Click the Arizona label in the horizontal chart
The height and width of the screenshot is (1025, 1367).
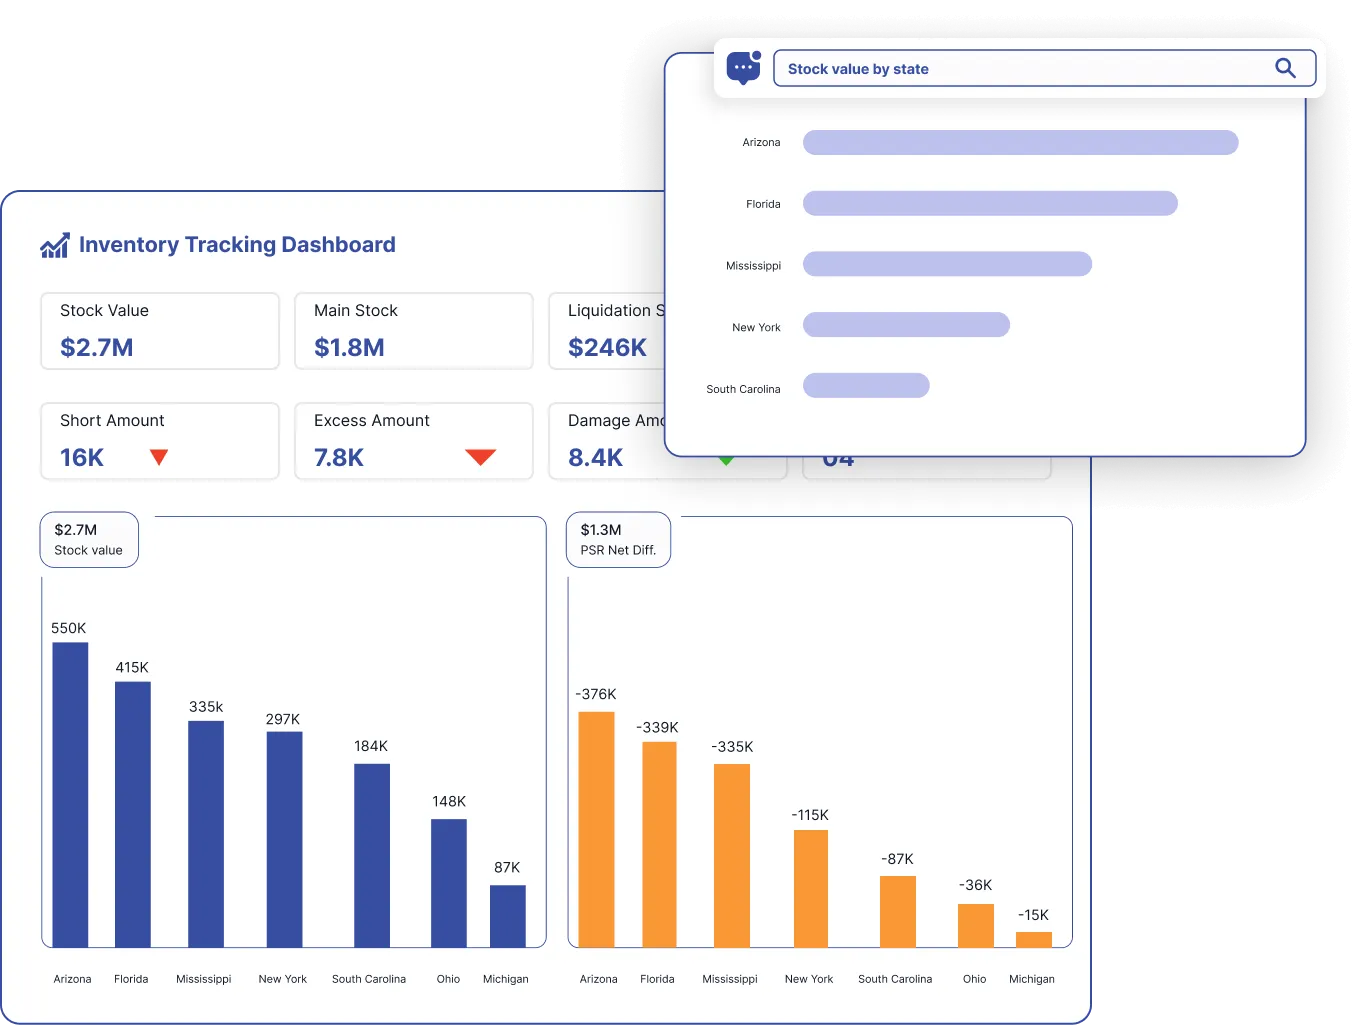pos(760,142)
